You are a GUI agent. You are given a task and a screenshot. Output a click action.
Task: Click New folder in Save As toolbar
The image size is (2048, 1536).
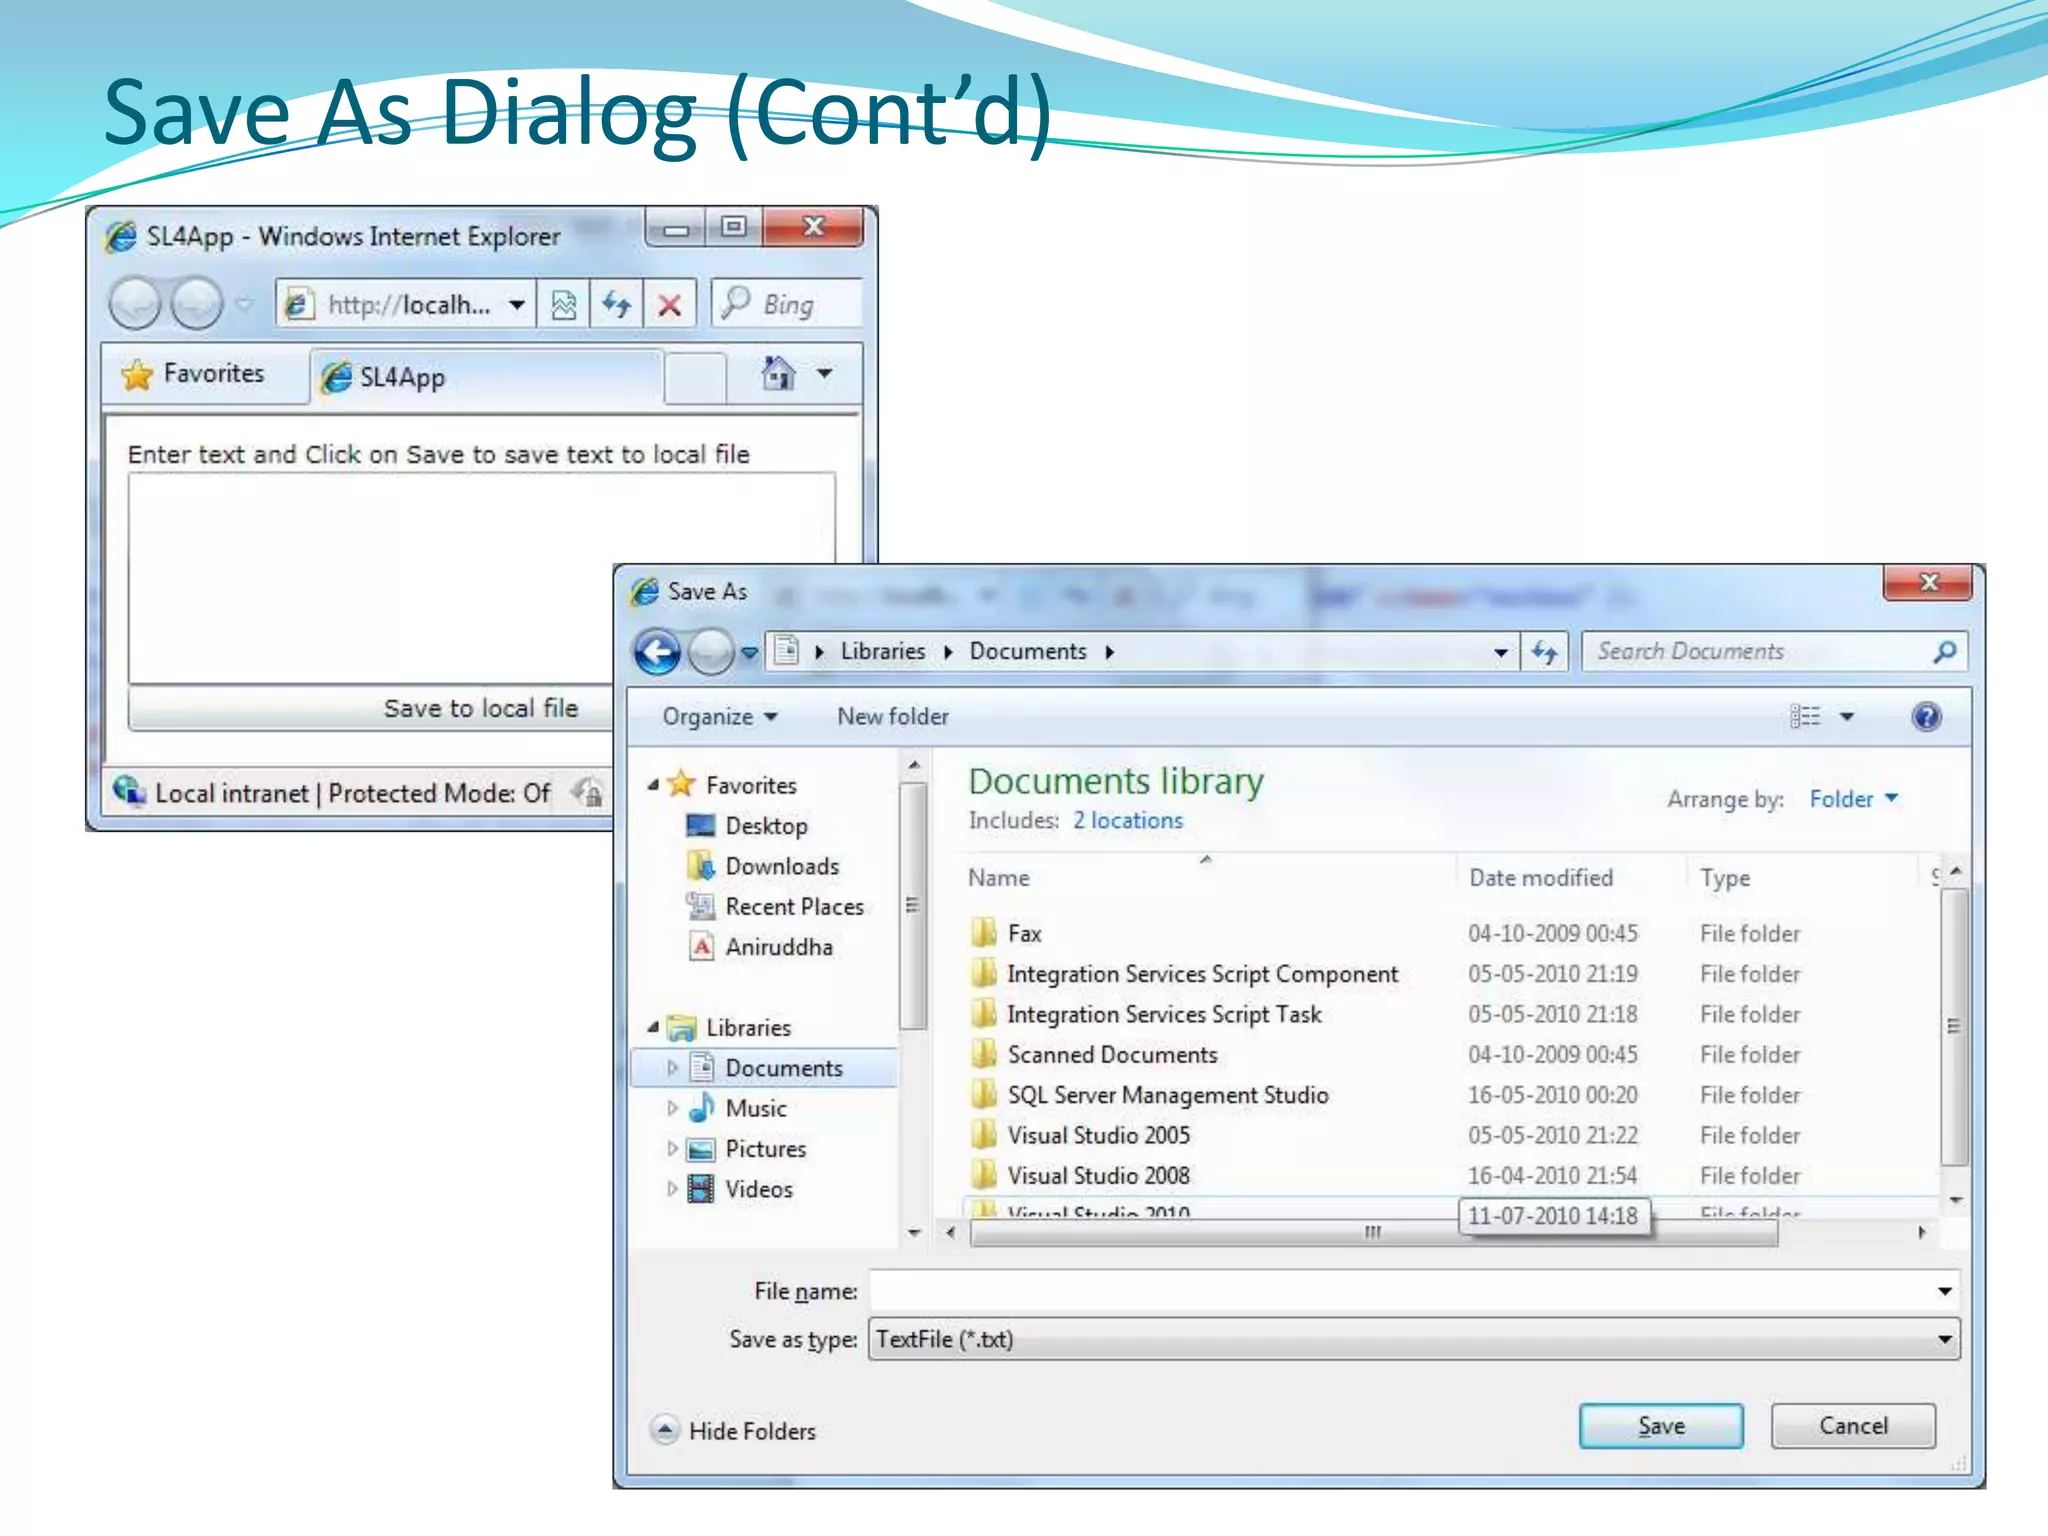893,717
